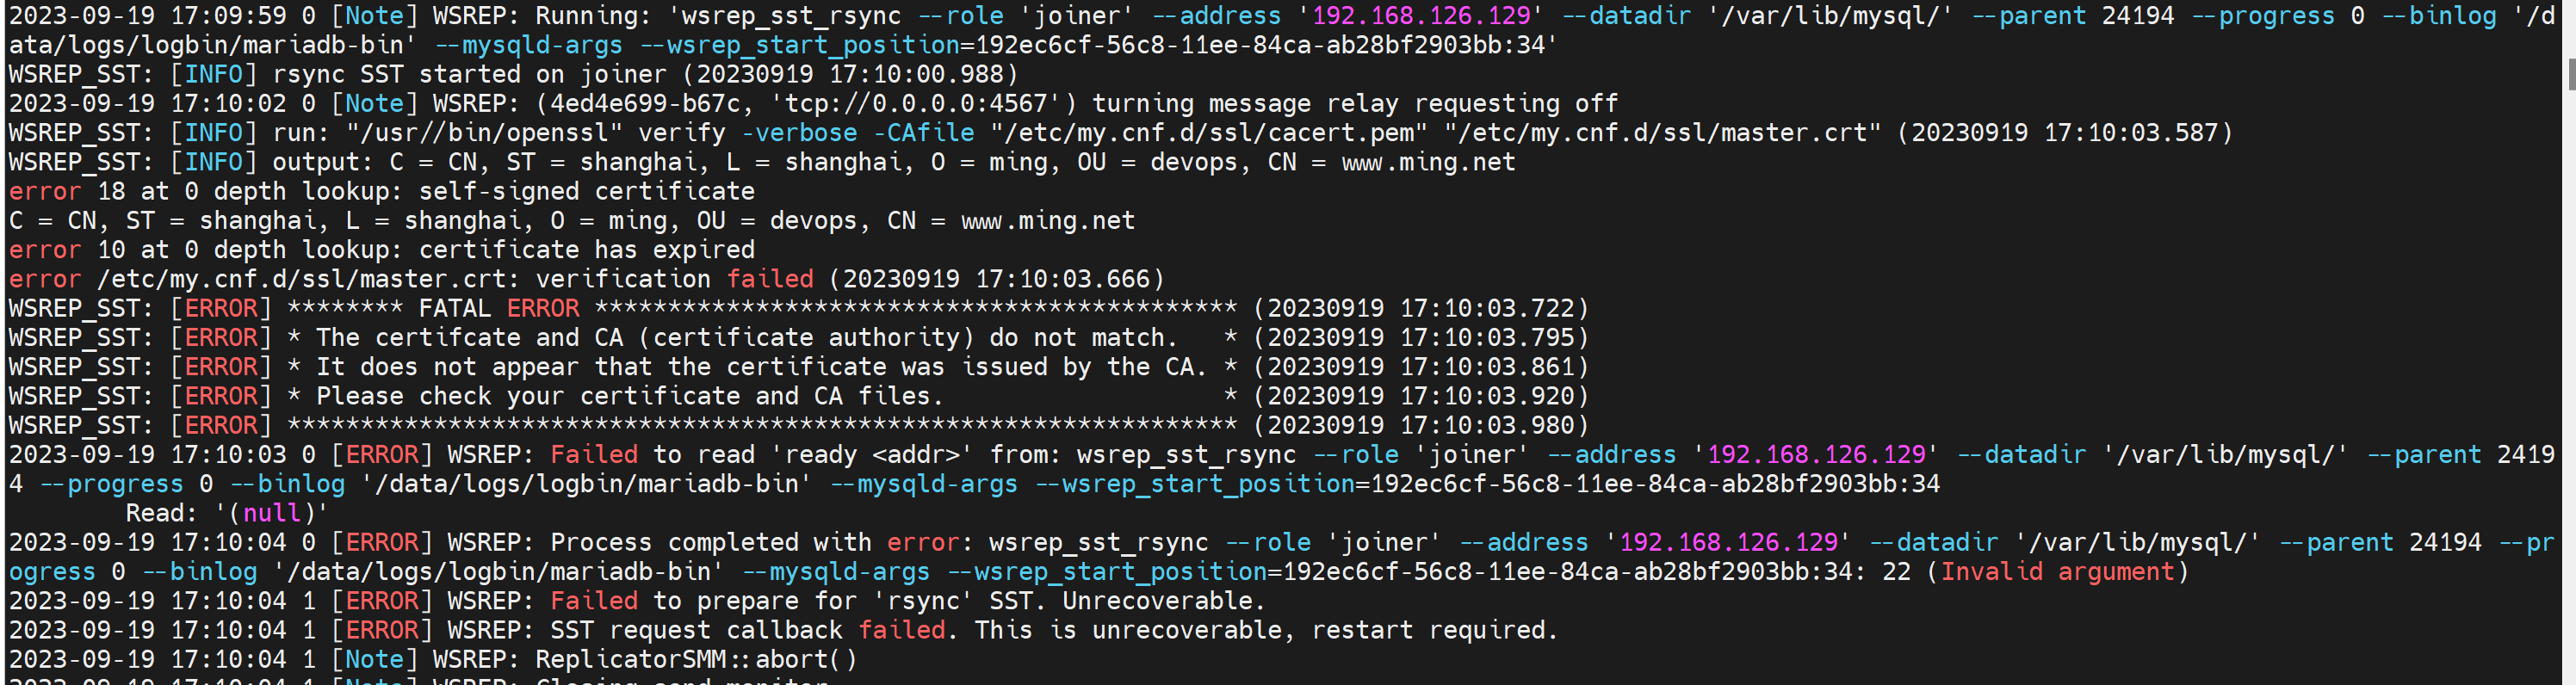
Task: Click the '-verbose' option text
Action: pyautogui.click(x=799, y=133)
